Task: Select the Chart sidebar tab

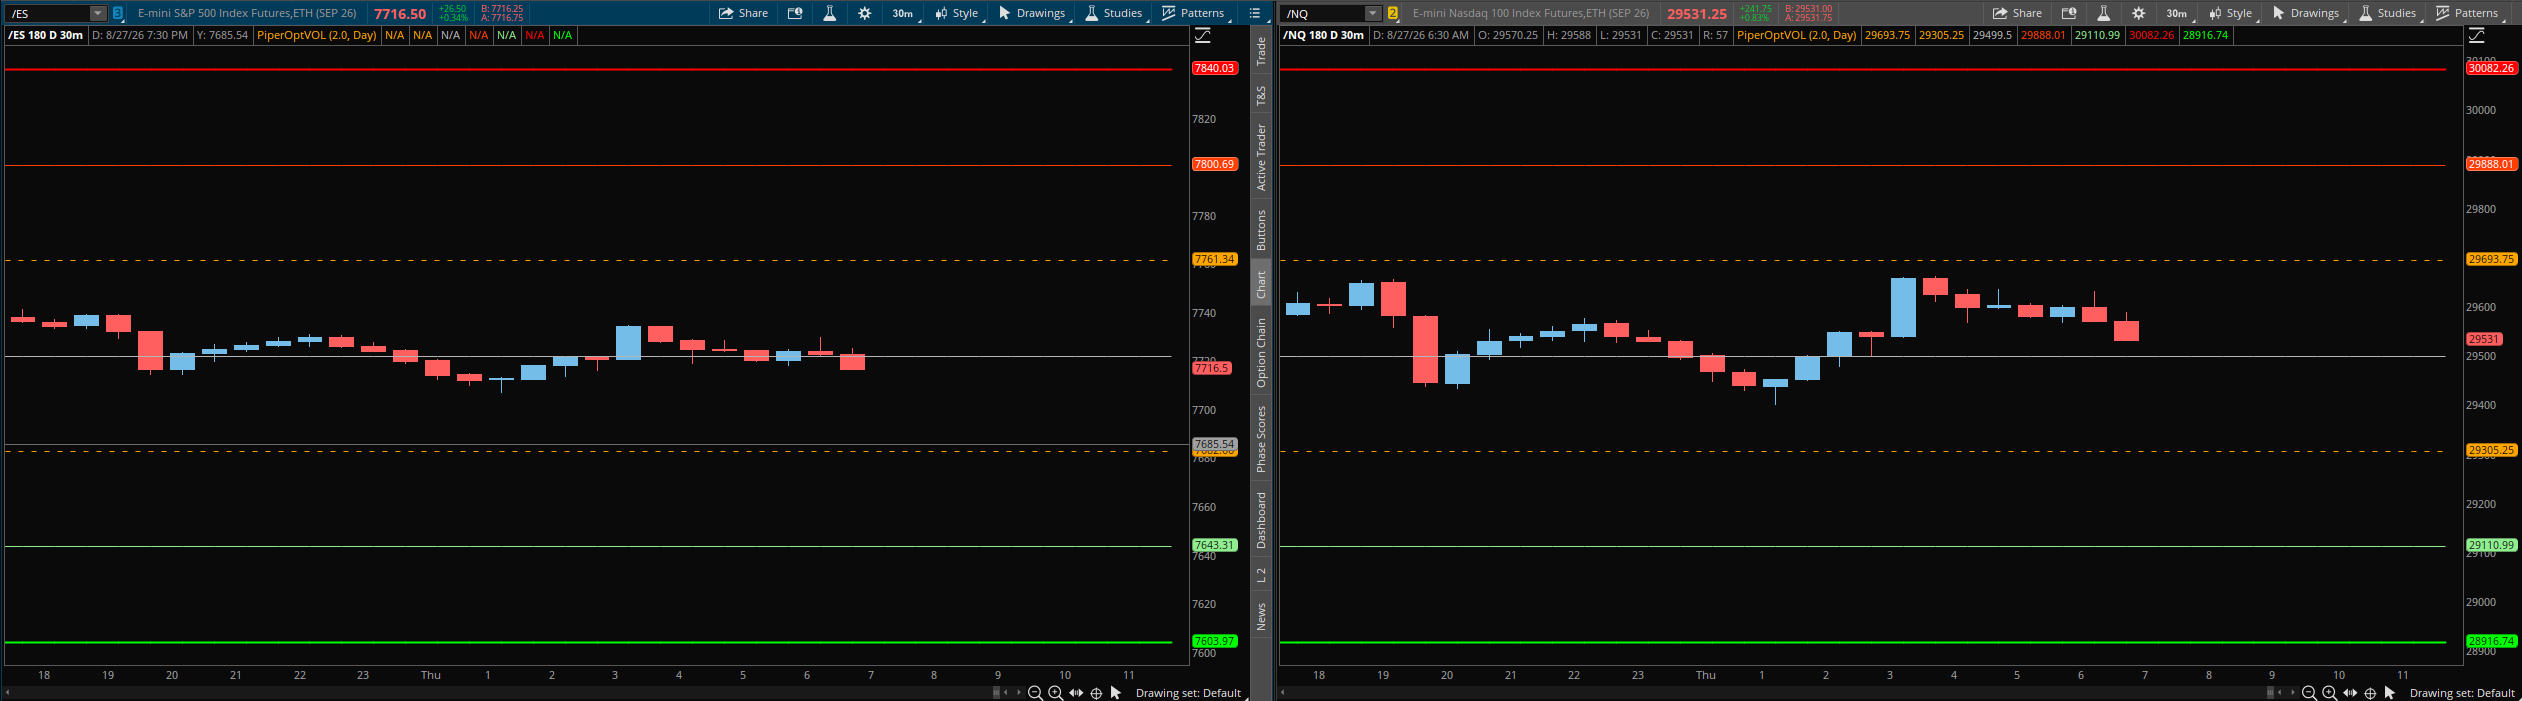Action: pos(1261,284)
